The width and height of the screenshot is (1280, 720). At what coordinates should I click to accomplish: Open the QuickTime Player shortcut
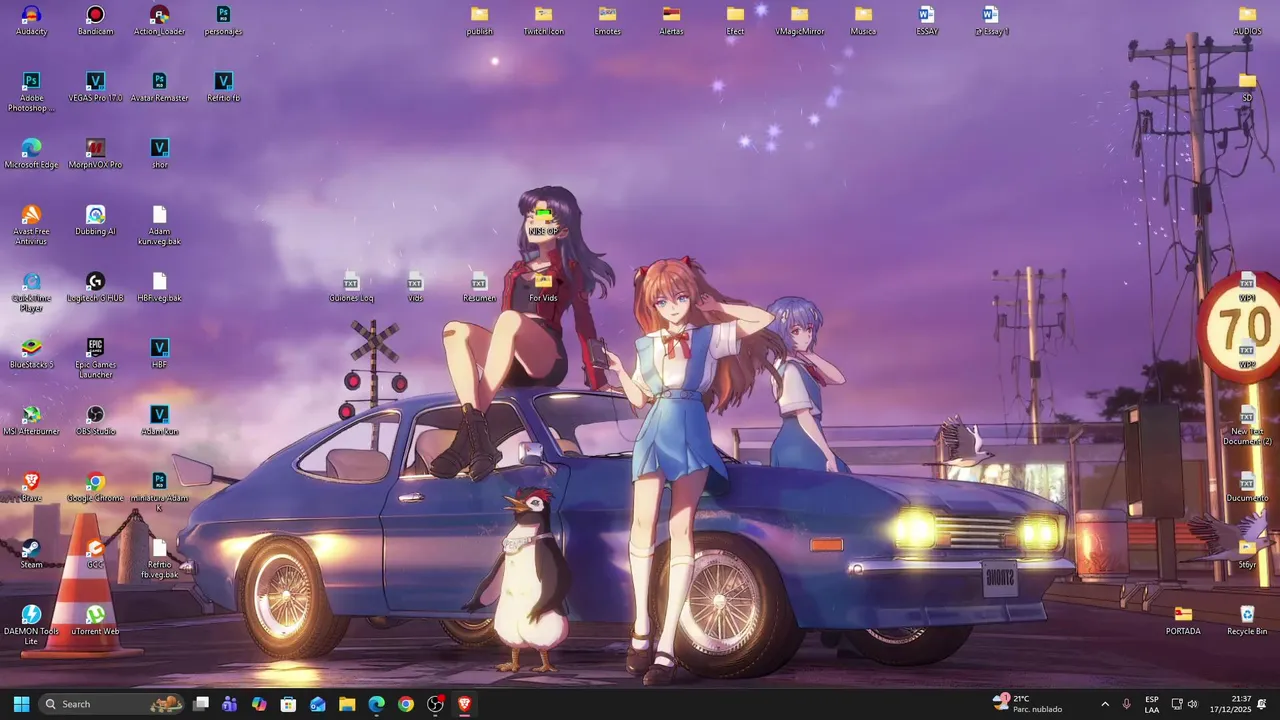31,292
